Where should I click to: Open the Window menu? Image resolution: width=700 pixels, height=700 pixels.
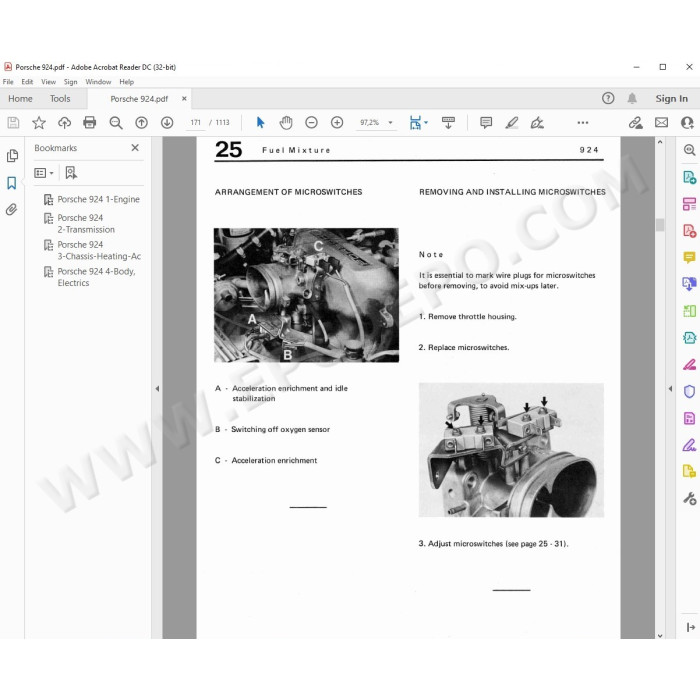98,82
